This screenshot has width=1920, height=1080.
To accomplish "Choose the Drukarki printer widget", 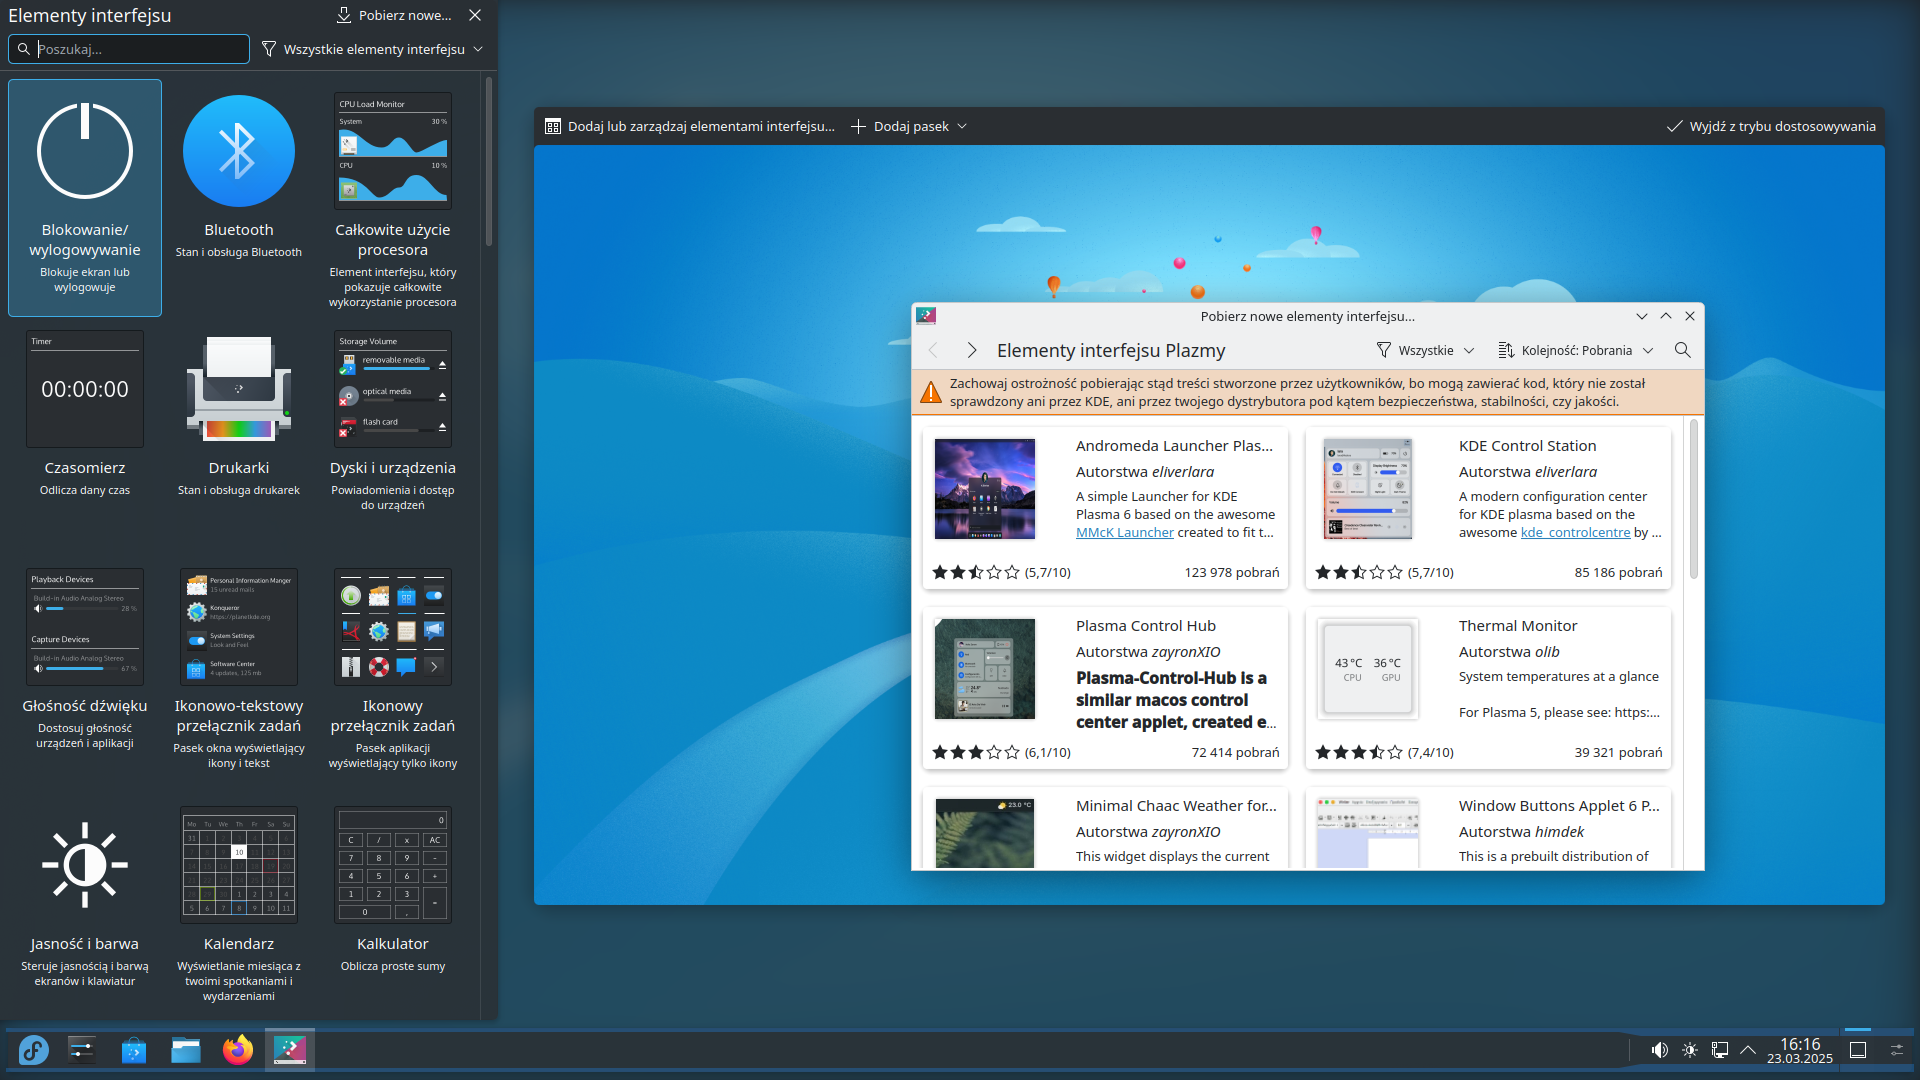I will tap(238, 390).
